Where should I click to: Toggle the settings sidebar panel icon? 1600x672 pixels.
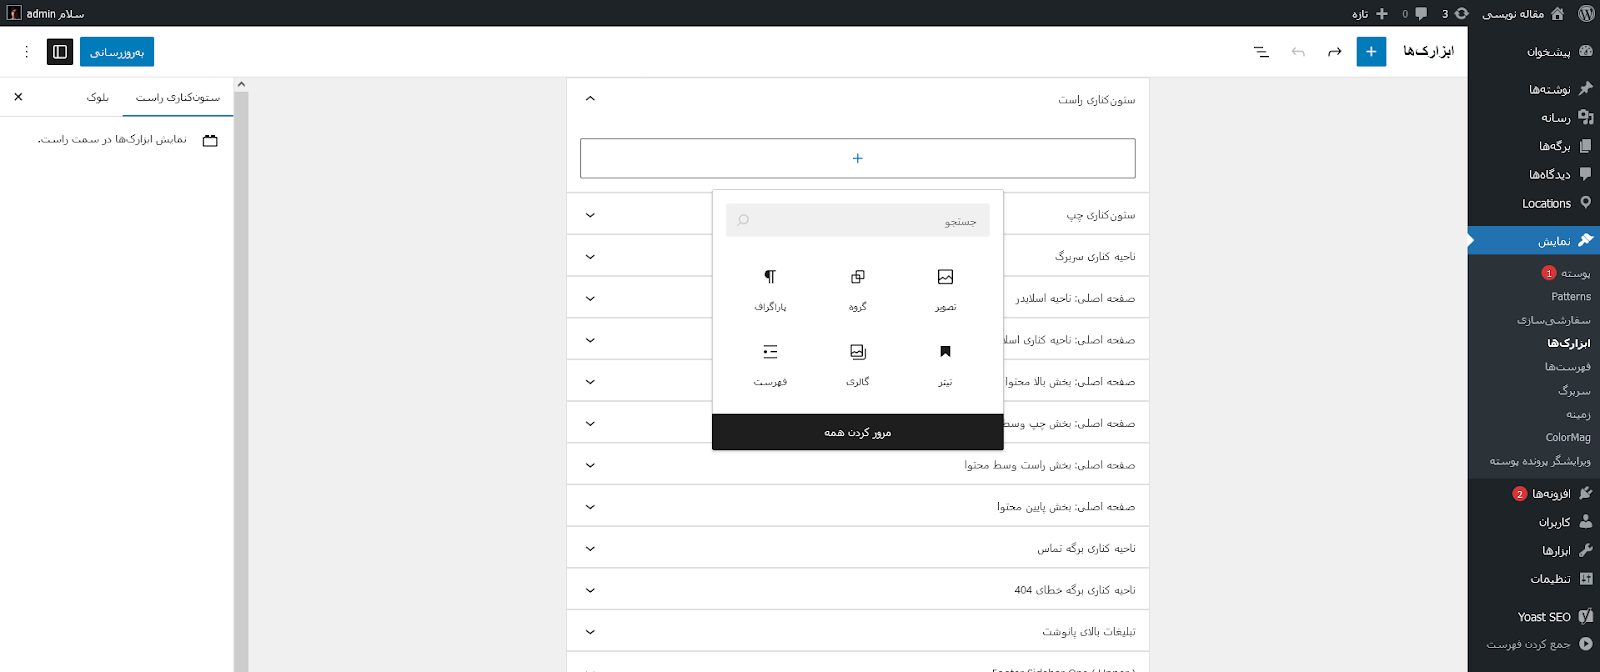click(x=60, y=51)
